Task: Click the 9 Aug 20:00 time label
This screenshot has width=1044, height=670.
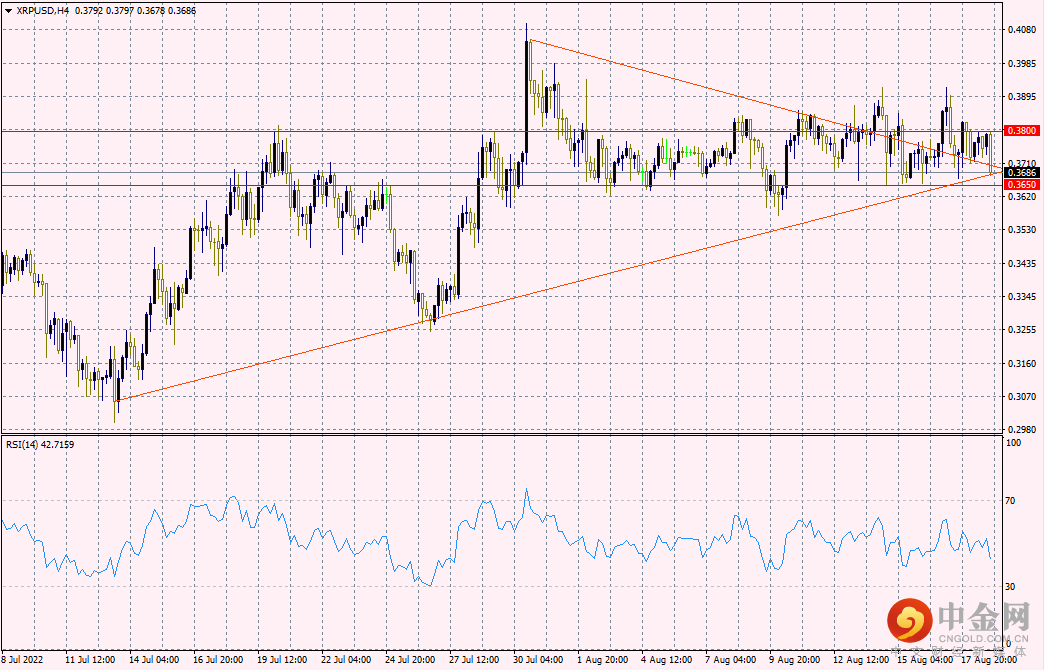Action: tap(794, 659)
